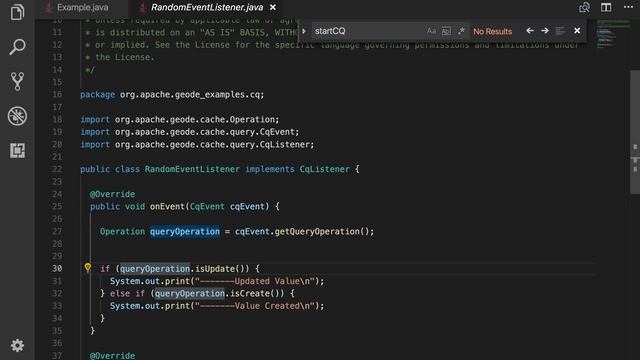The image size is (640, 360).
Task: Click line number 22 in the gutter
Action: coord(57,169)
